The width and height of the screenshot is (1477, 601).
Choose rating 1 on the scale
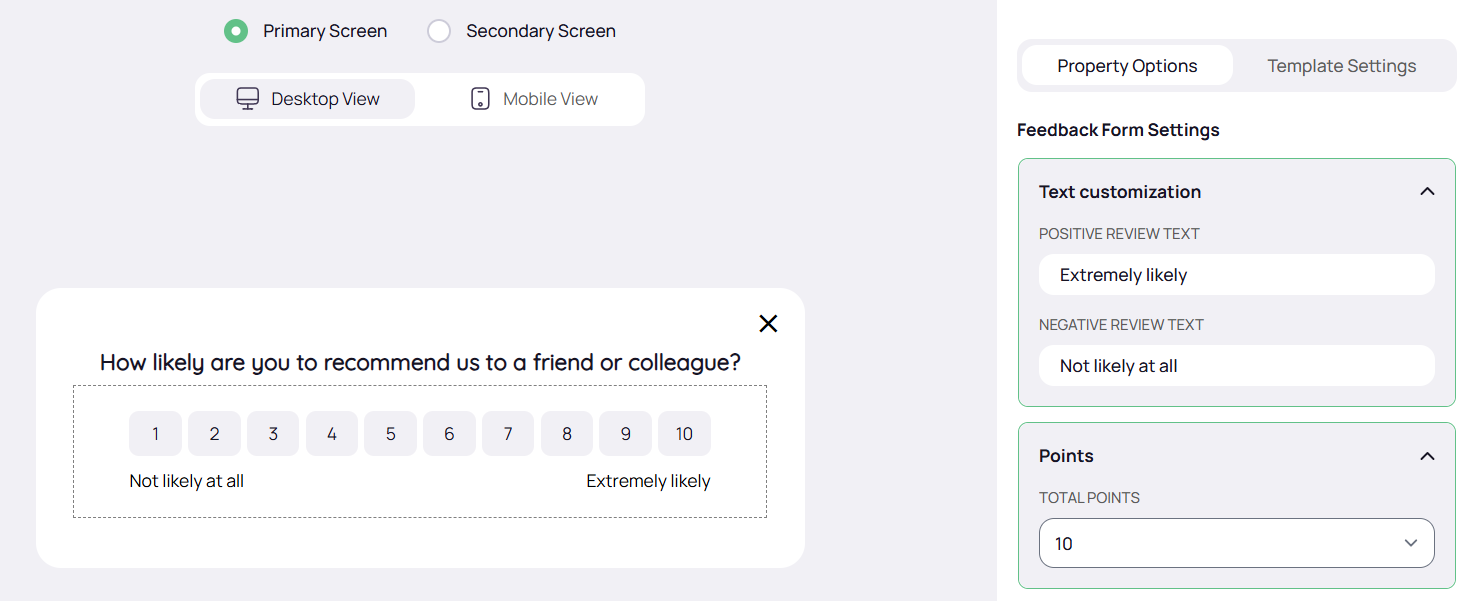(155, 434)
